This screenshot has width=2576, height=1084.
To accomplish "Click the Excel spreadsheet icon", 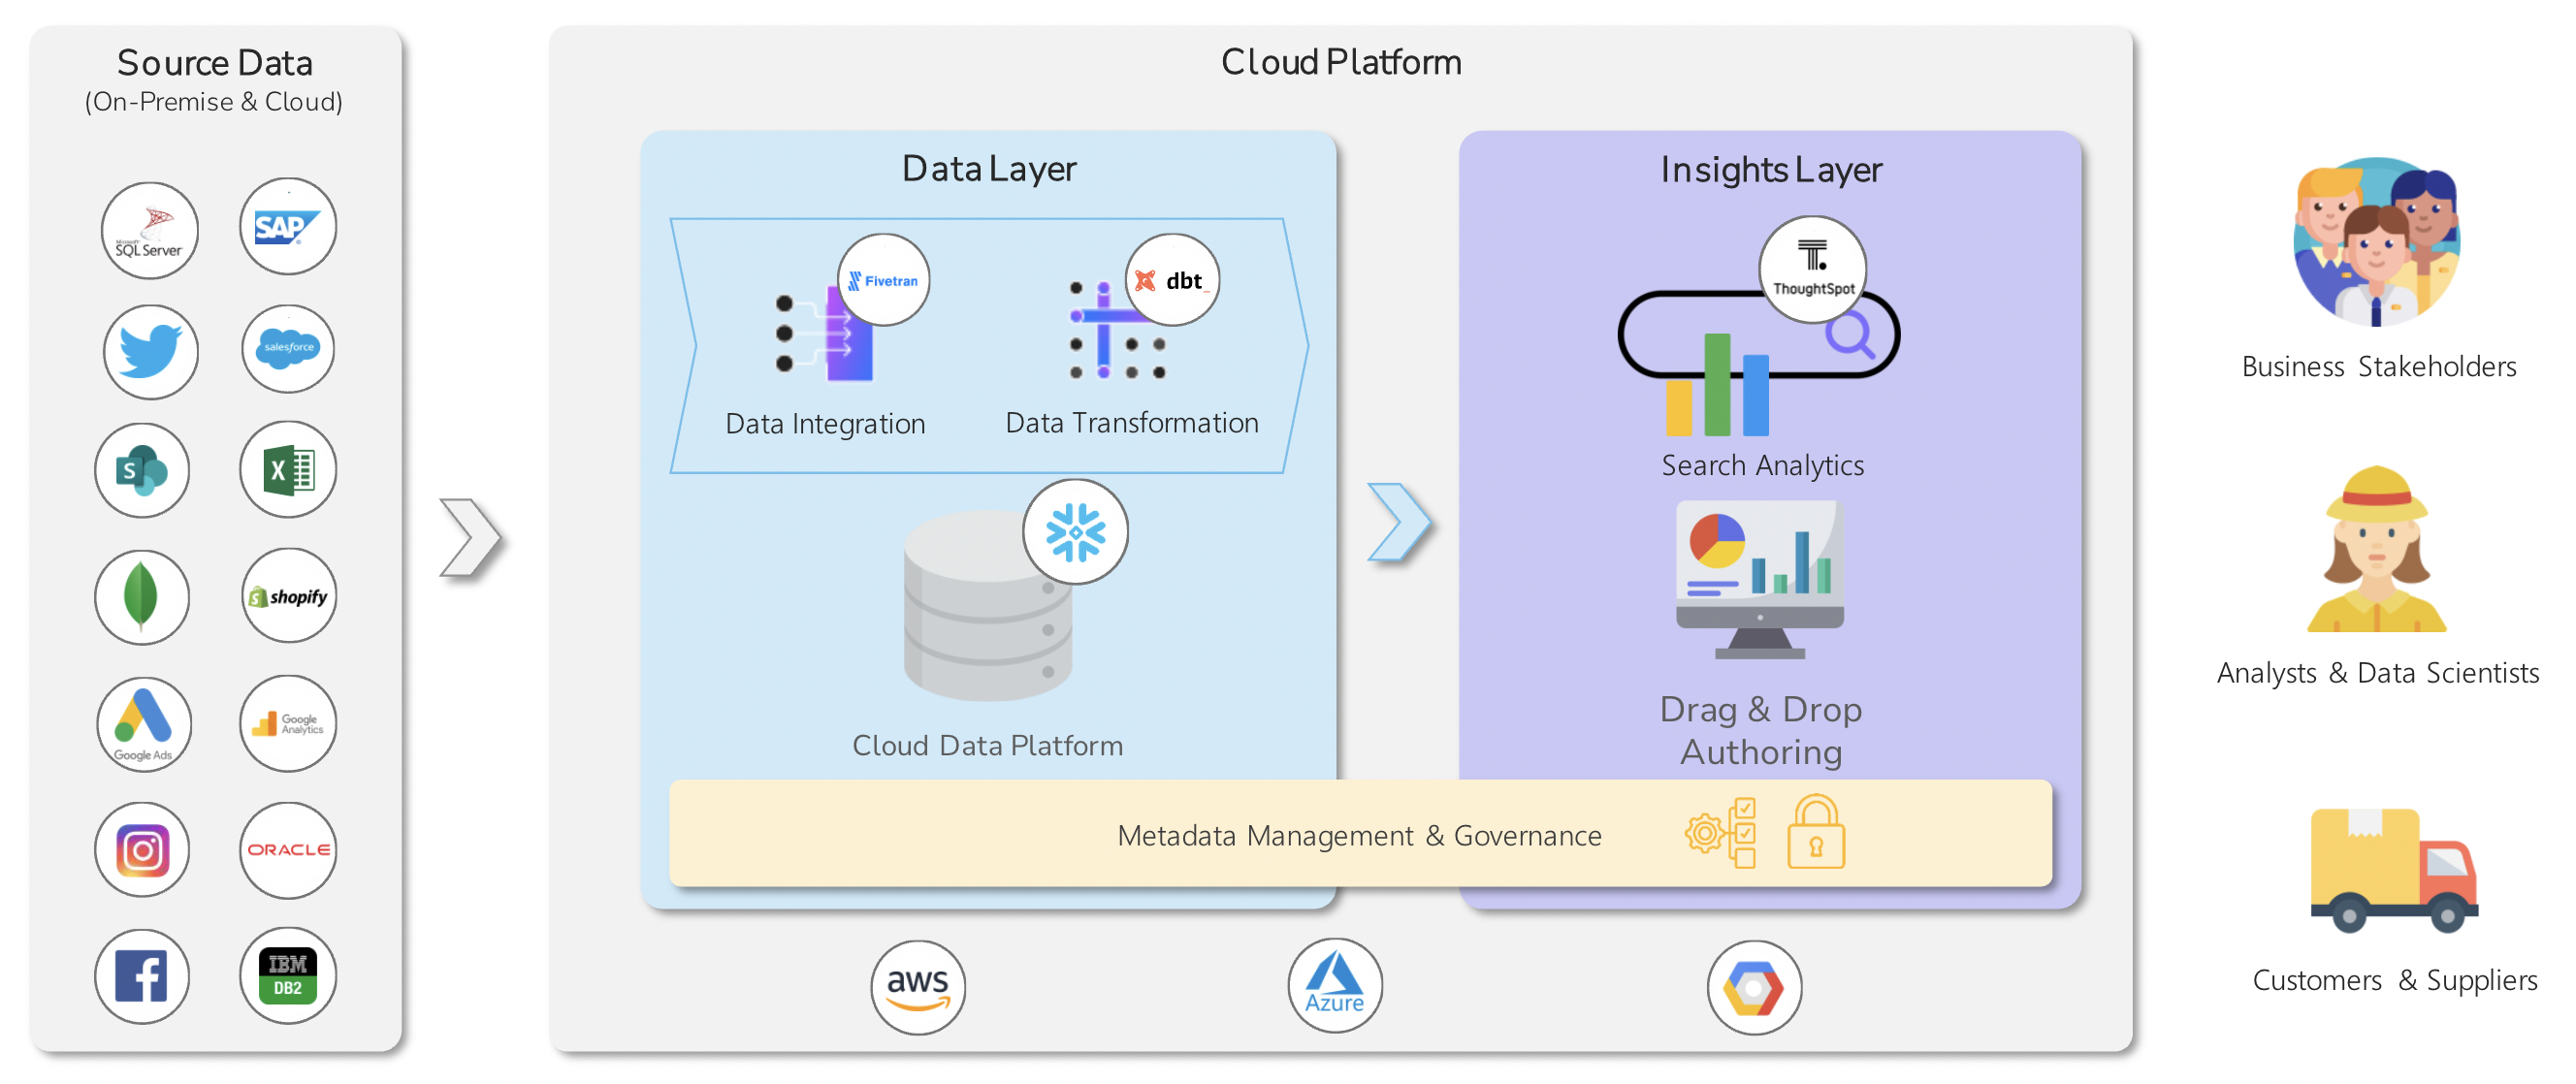I will [288, 469].
